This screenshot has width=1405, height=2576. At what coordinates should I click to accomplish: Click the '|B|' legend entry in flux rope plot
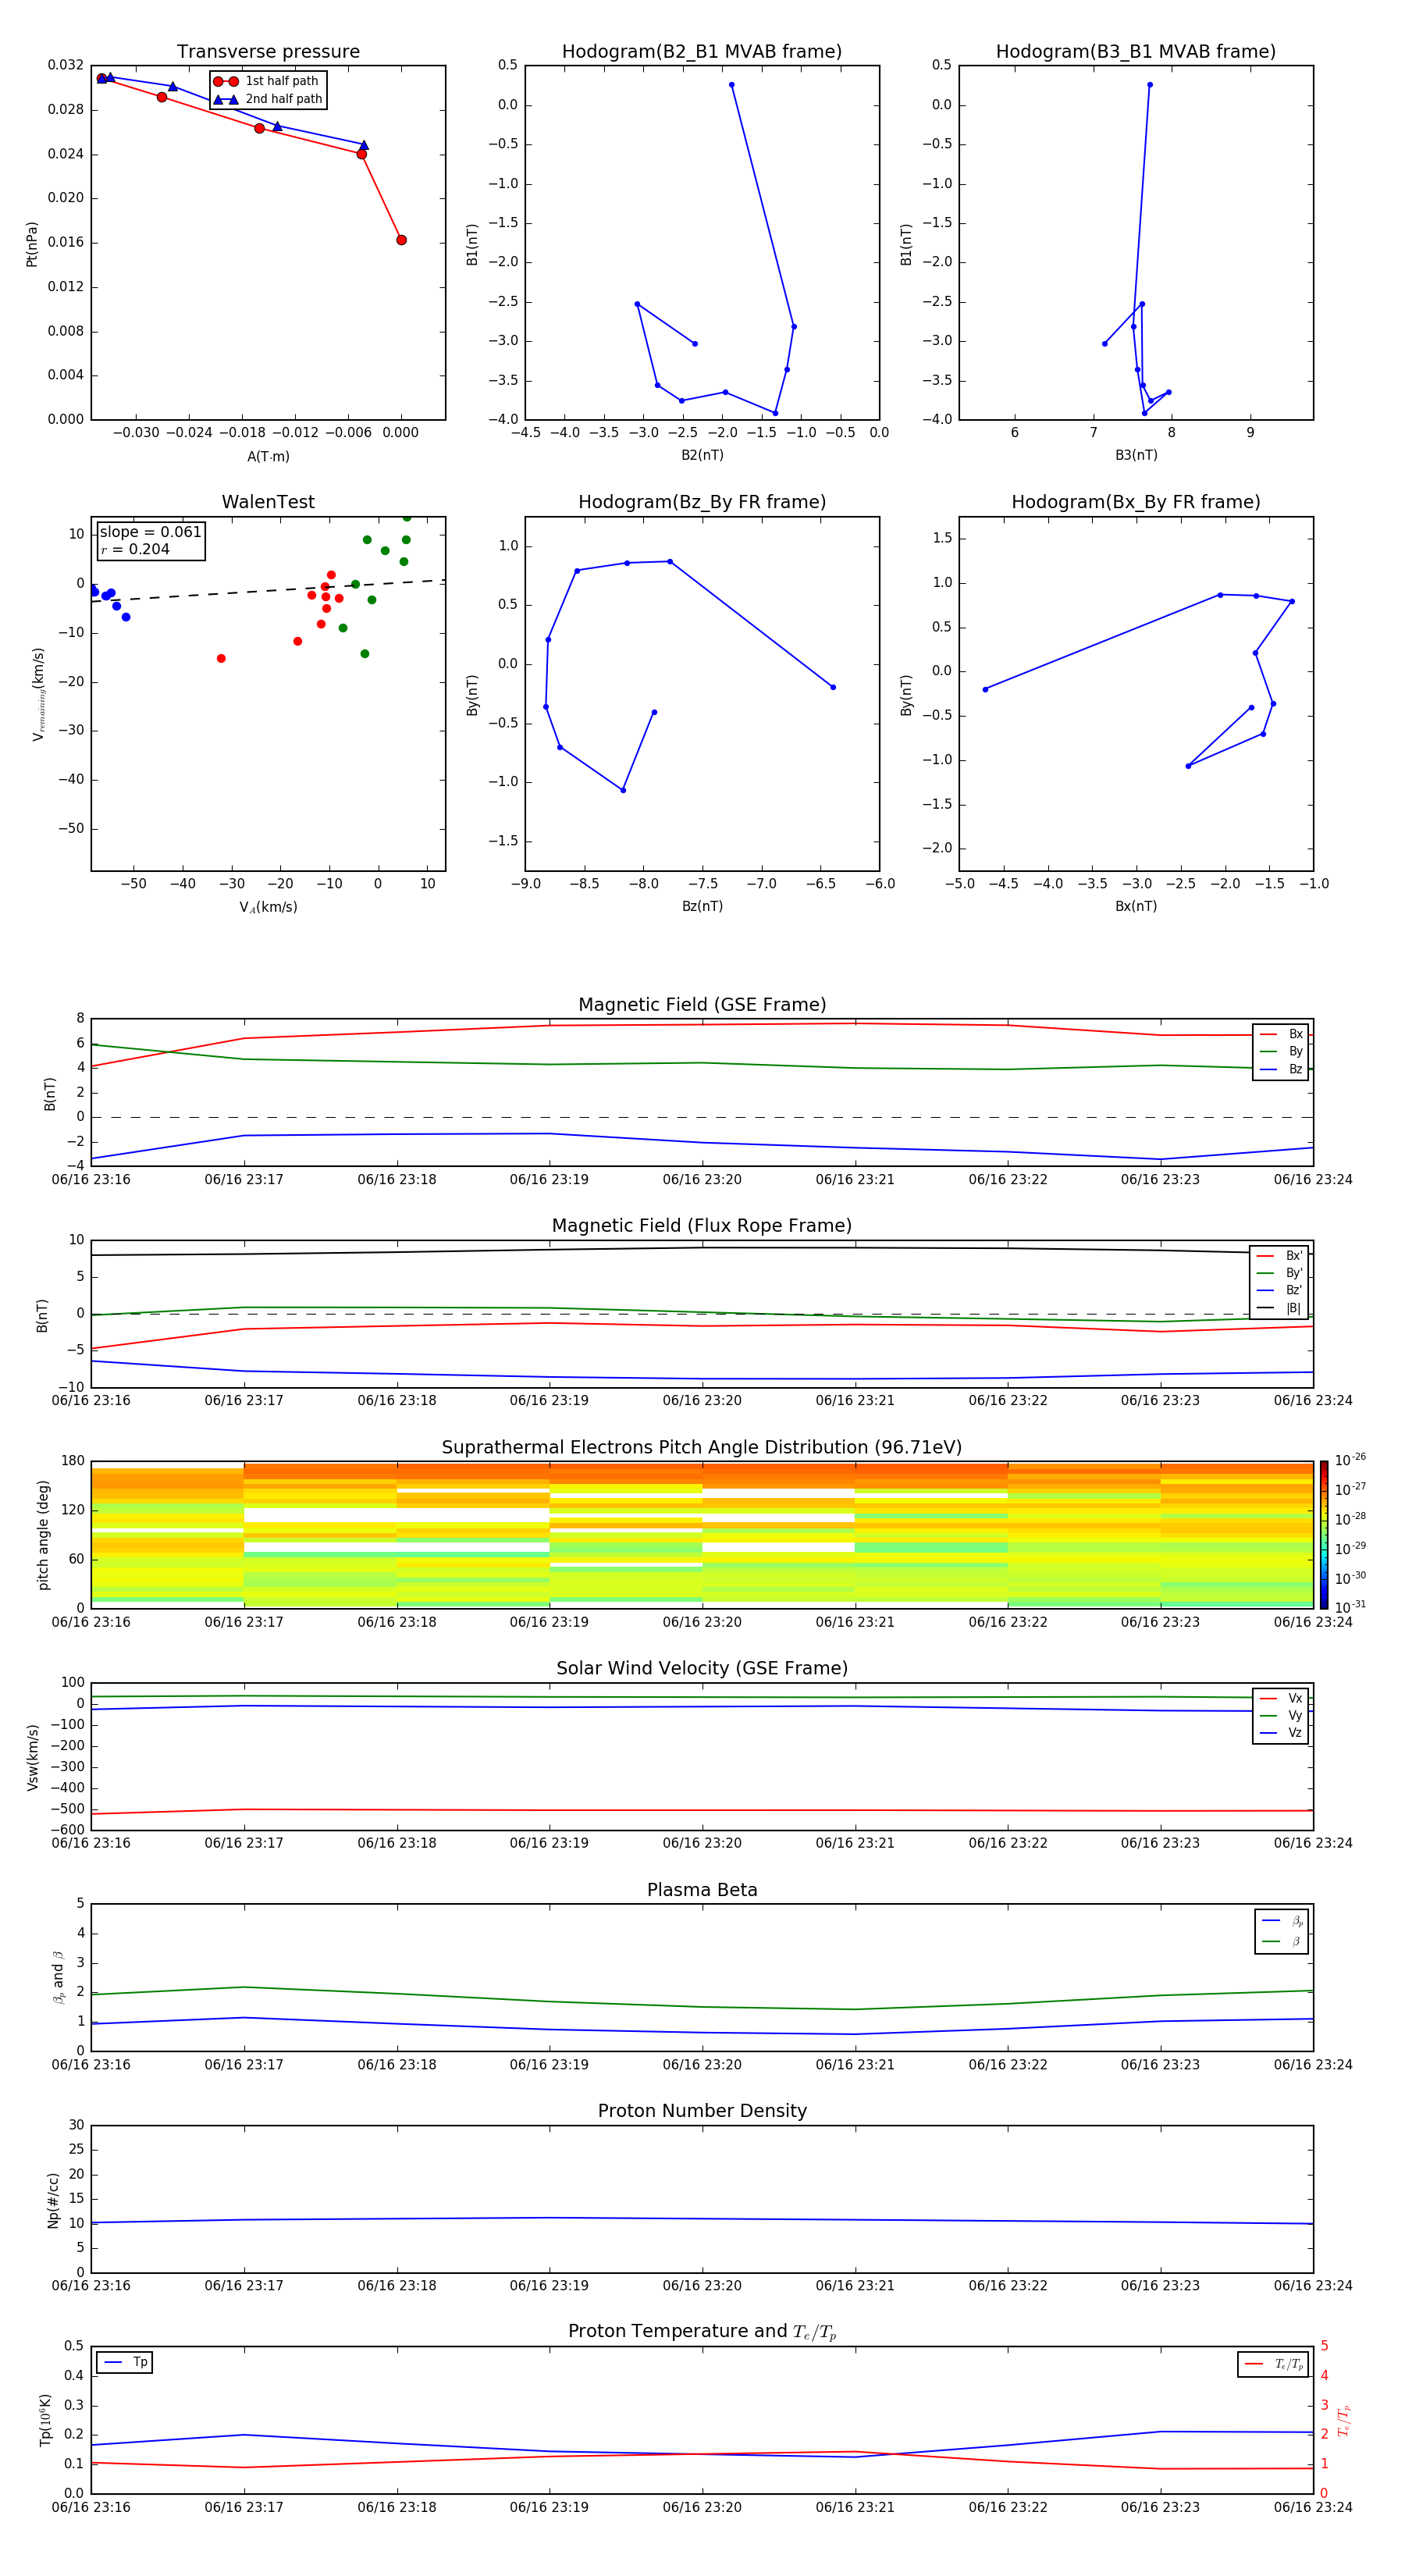click(x=1280, y=1308)
